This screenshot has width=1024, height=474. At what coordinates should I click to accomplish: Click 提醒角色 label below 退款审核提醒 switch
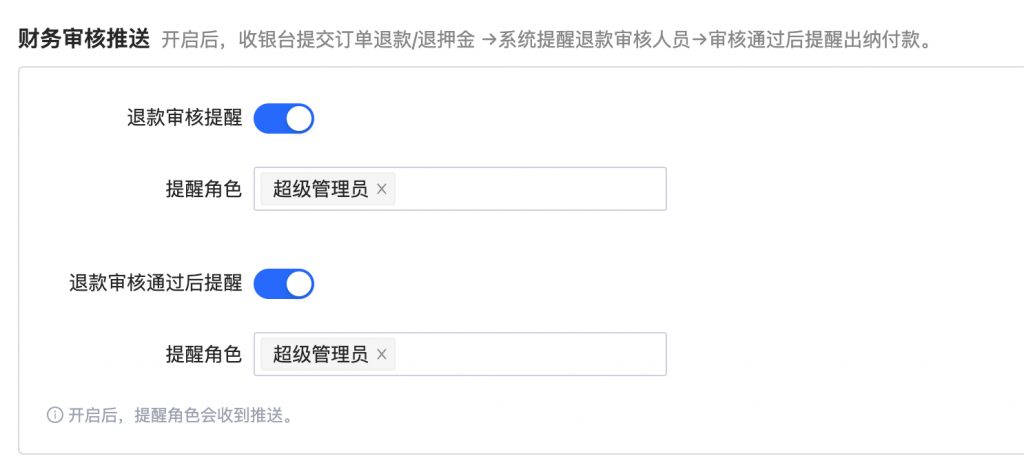coord(203,189)
